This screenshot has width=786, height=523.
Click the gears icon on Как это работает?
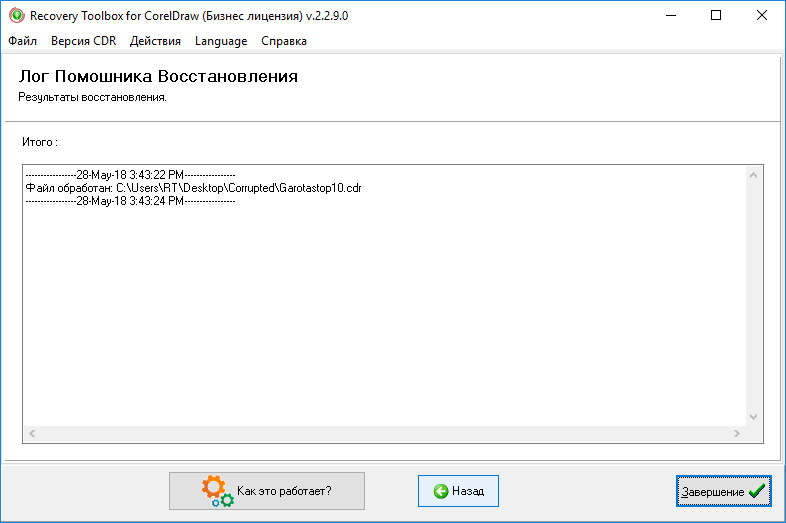click(x=218, y=491)
